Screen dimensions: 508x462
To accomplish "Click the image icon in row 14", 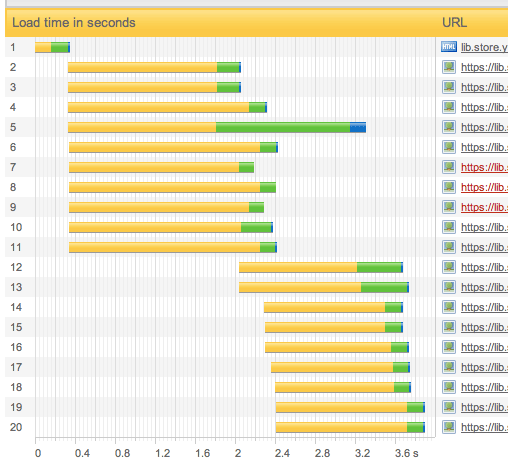I will 449,307.
